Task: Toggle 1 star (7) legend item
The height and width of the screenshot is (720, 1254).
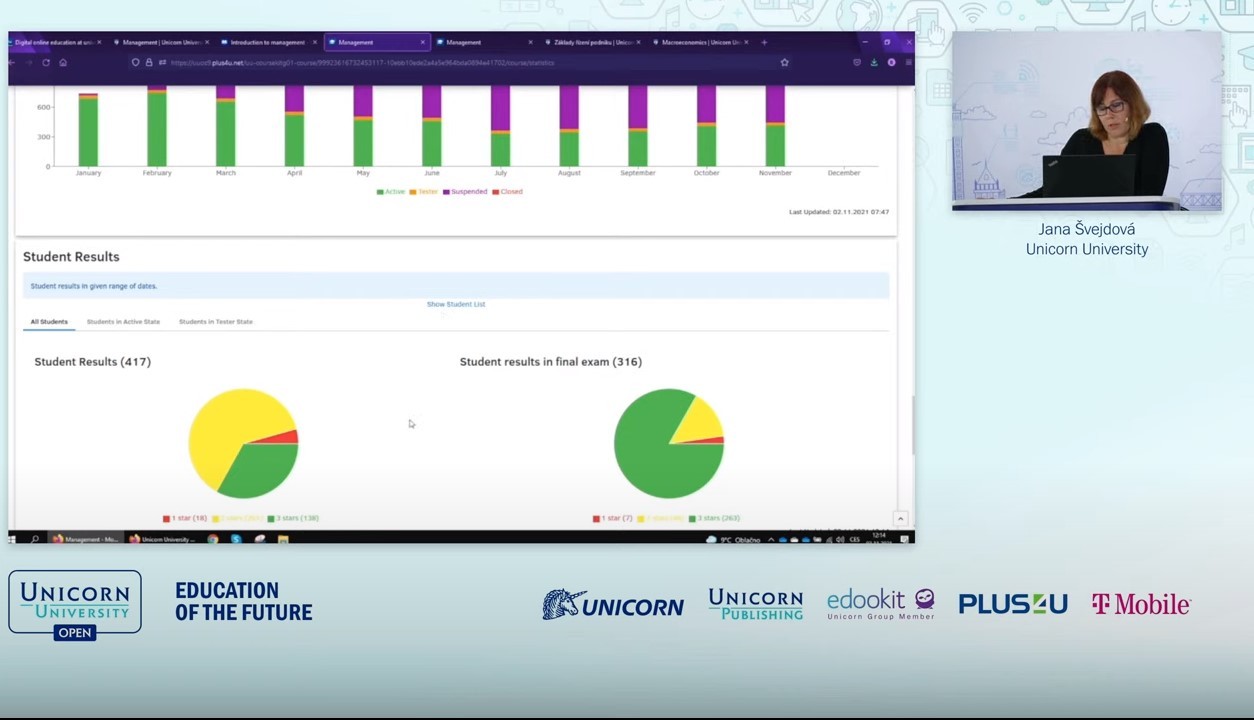Action: tap(613, 518)
